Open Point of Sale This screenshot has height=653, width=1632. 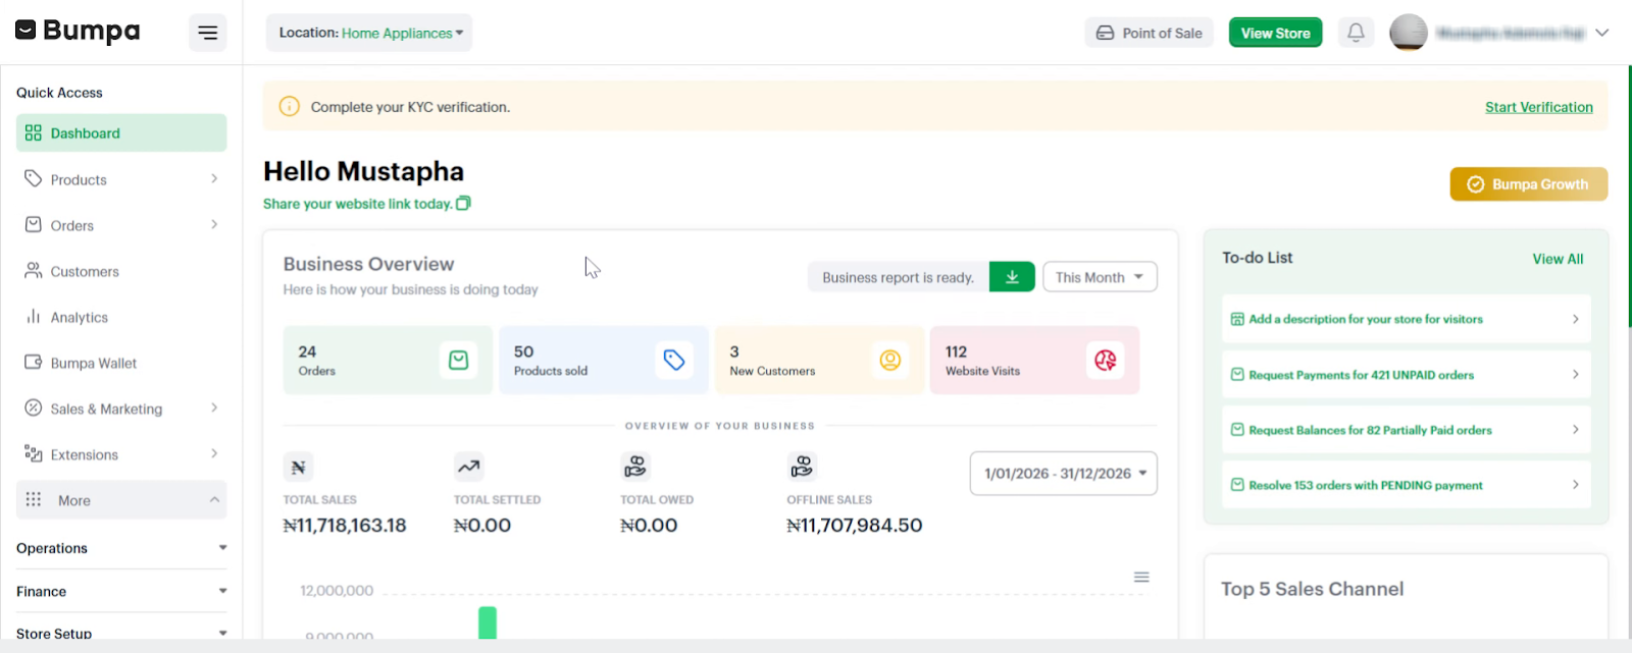(1149, 33)
